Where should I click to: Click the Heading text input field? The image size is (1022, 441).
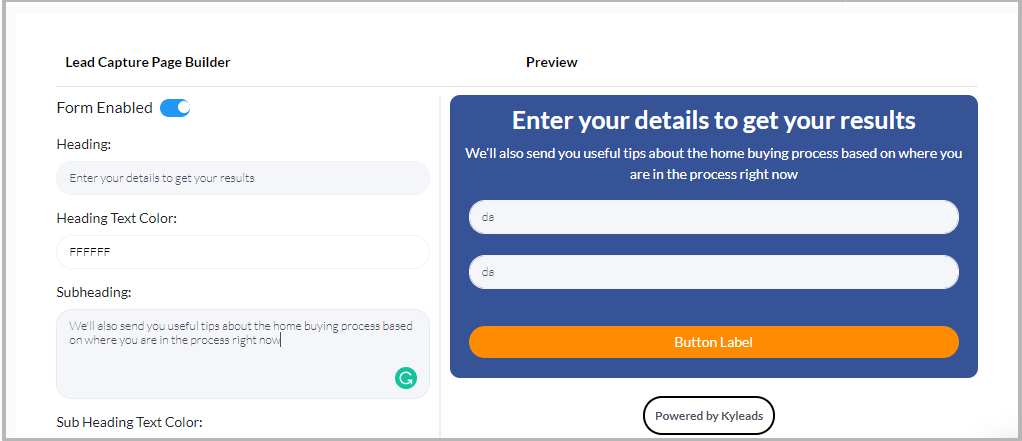pyautogui.click(x=243, y=178)
